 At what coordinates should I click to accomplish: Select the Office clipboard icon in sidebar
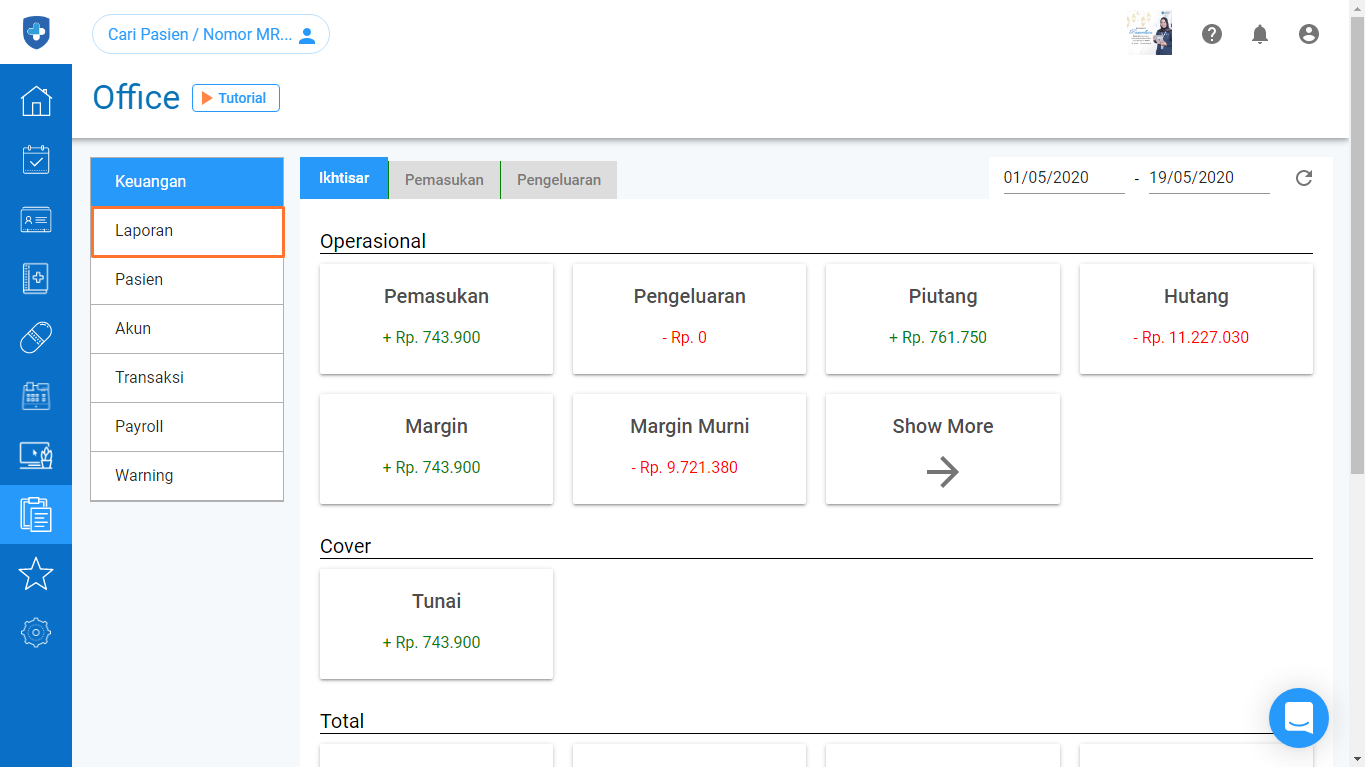coord(36,514)
